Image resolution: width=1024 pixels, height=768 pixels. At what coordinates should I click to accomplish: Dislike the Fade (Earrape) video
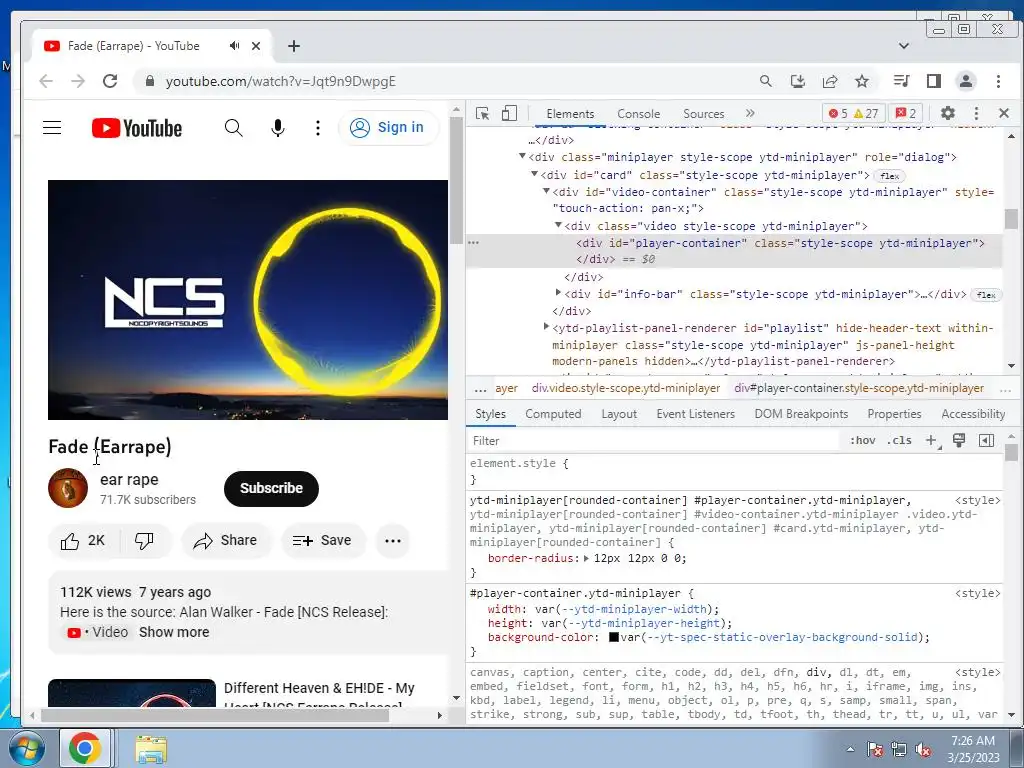click(144, 541)
